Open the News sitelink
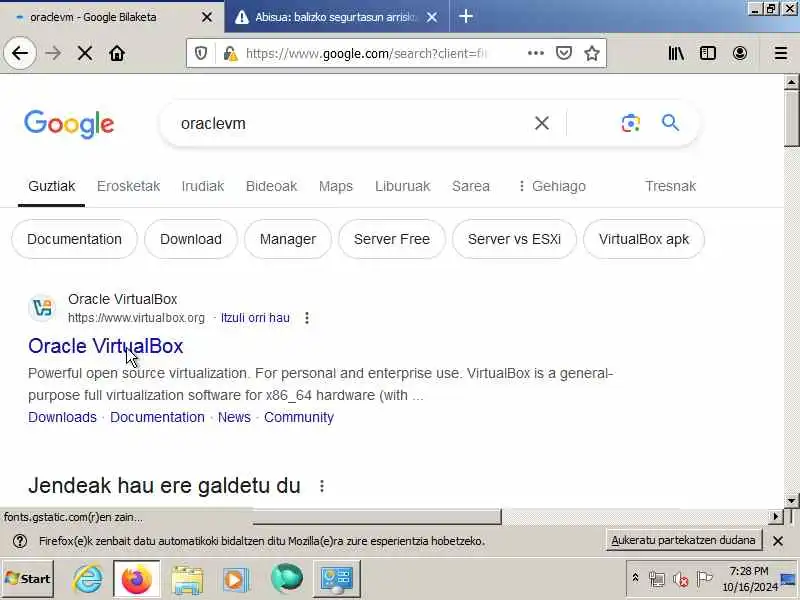Viewport: 800px width, 600px height. tap(234, 417)
